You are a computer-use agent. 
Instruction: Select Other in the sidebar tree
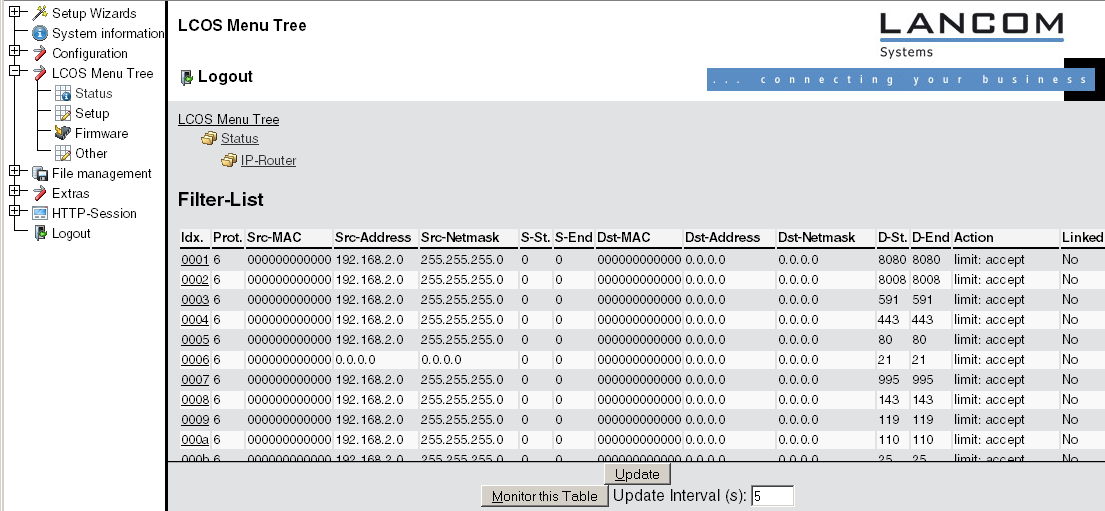click(91, 153)
